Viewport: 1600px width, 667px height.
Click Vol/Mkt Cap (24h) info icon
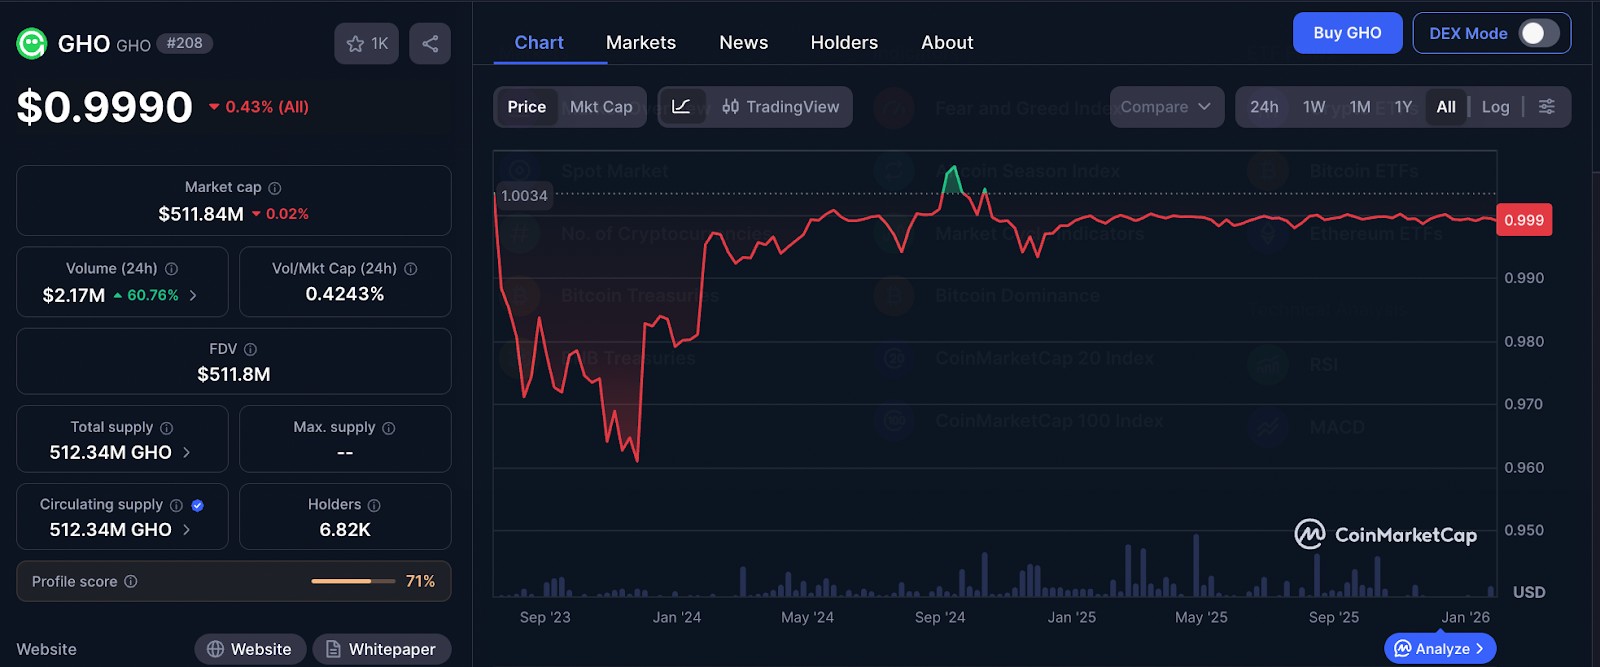[x=411, y=269]
